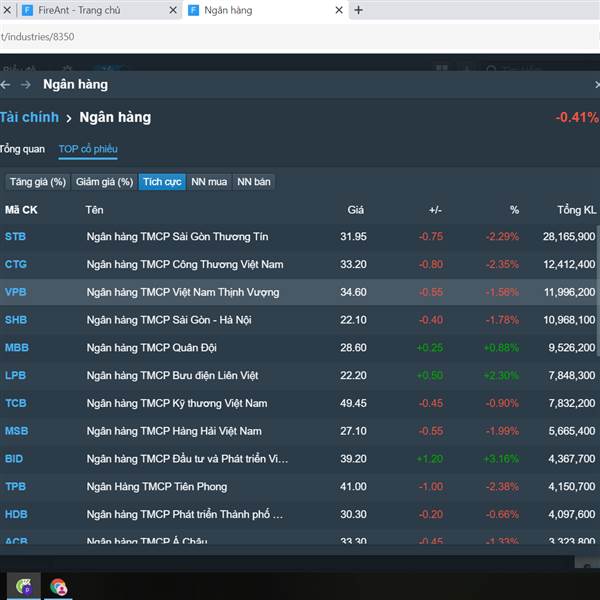Open the Chrome taskbar icon
The height and width of the screenshot is (600, 600).
(59, 587)
